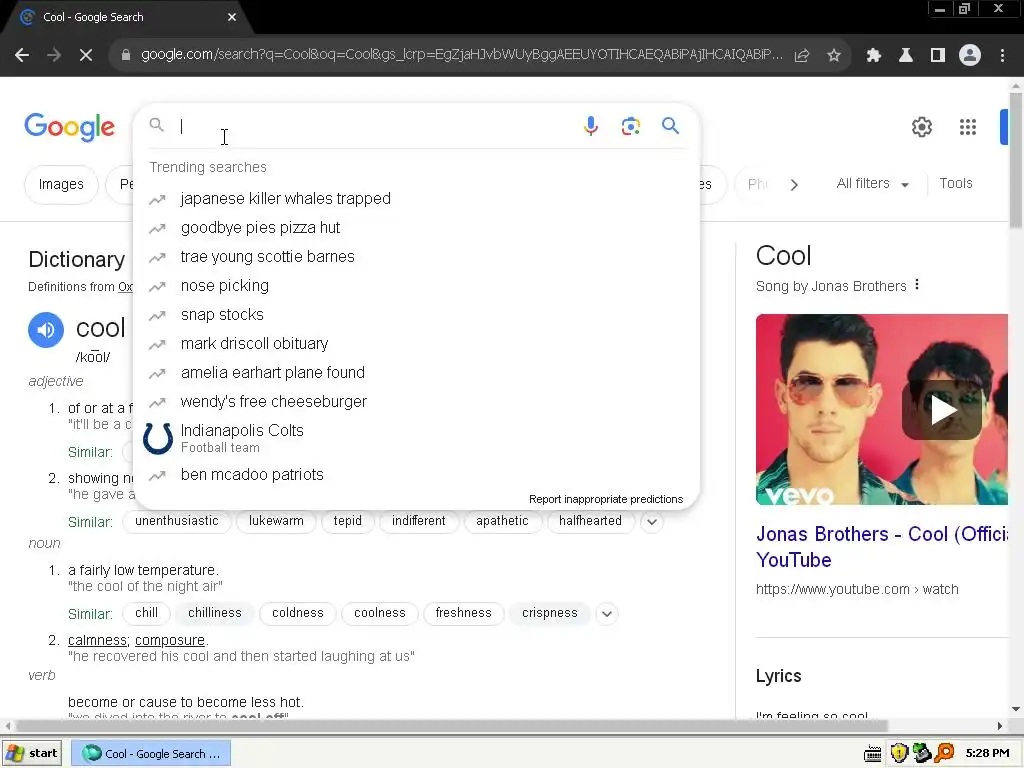Click the Tools button

(955, 184)
